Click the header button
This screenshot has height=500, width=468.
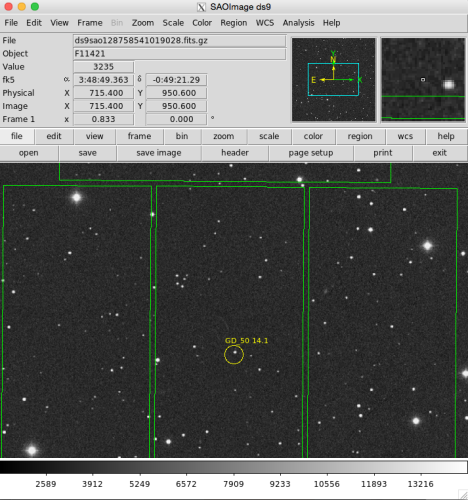pyautogui.click(x=235, y=153)
